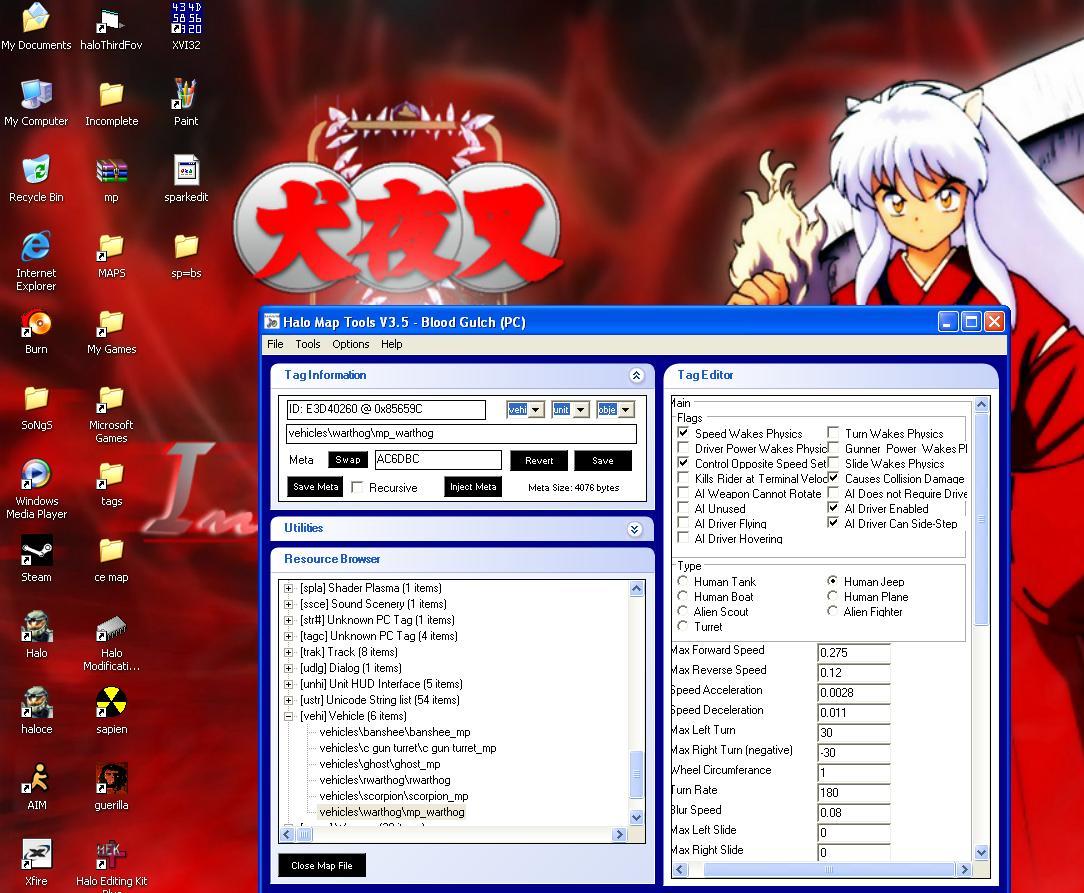Click Close Map File button
1084x893 pixels.
click(321, 865)
